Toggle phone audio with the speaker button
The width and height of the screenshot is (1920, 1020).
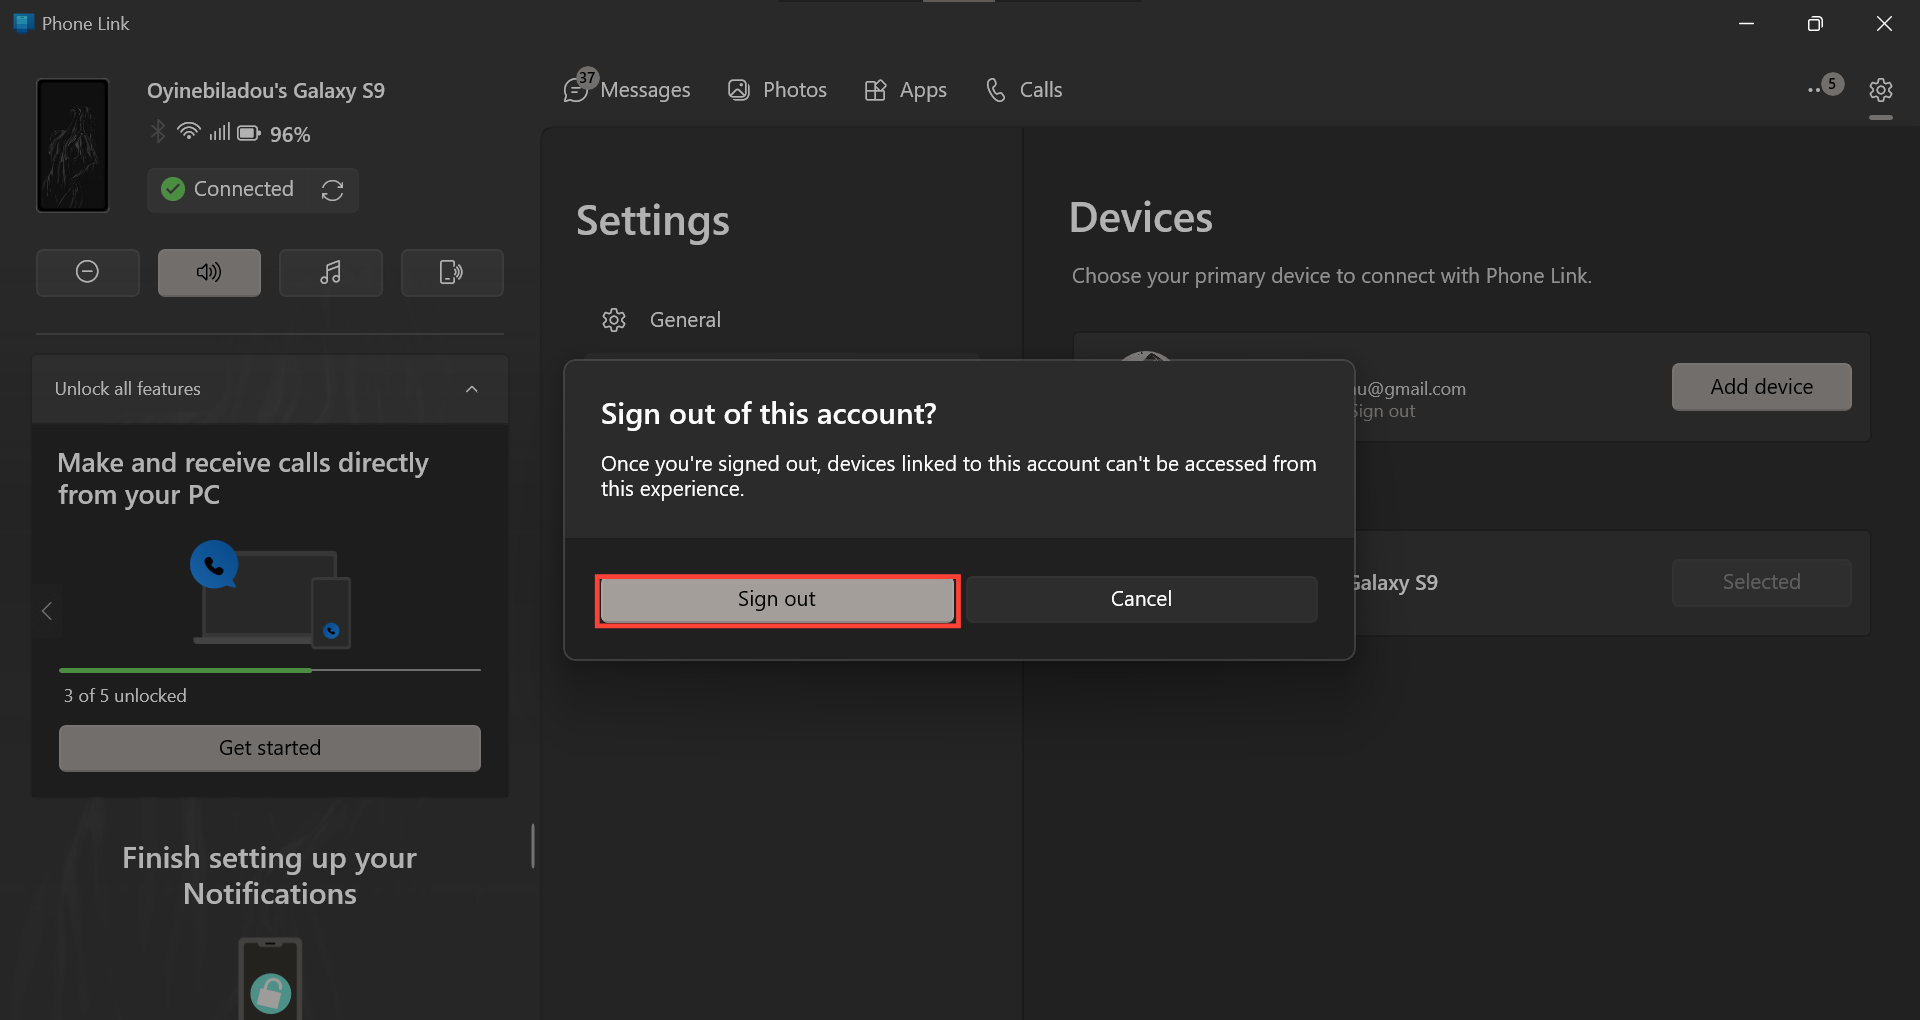(x=208, y=272)
